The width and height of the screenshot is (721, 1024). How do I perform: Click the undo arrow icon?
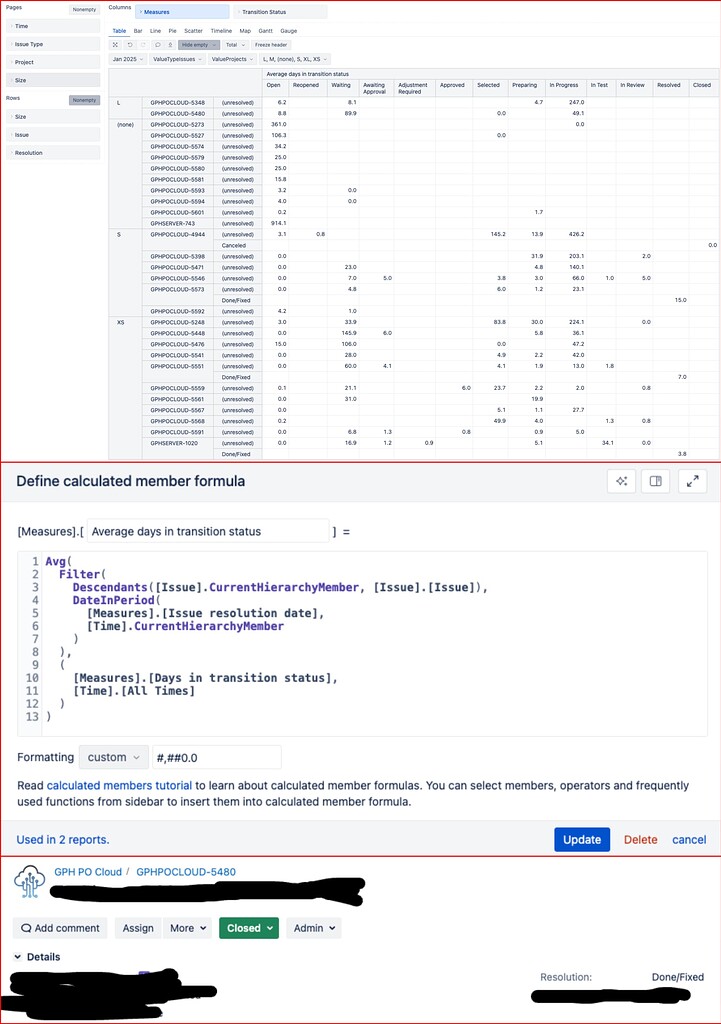point(130,45)
